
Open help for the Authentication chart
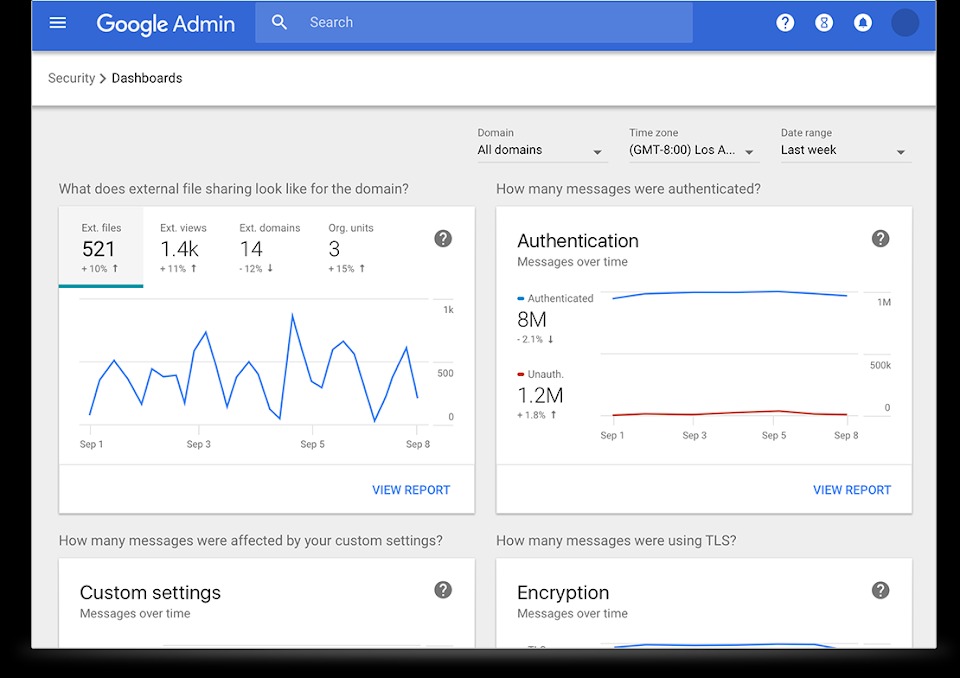click(880, 238)
